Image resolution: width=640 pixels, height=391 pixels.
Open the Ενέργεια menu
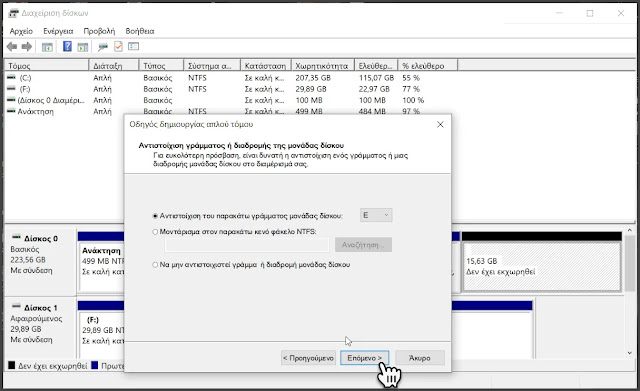click(x=58, y=31)
